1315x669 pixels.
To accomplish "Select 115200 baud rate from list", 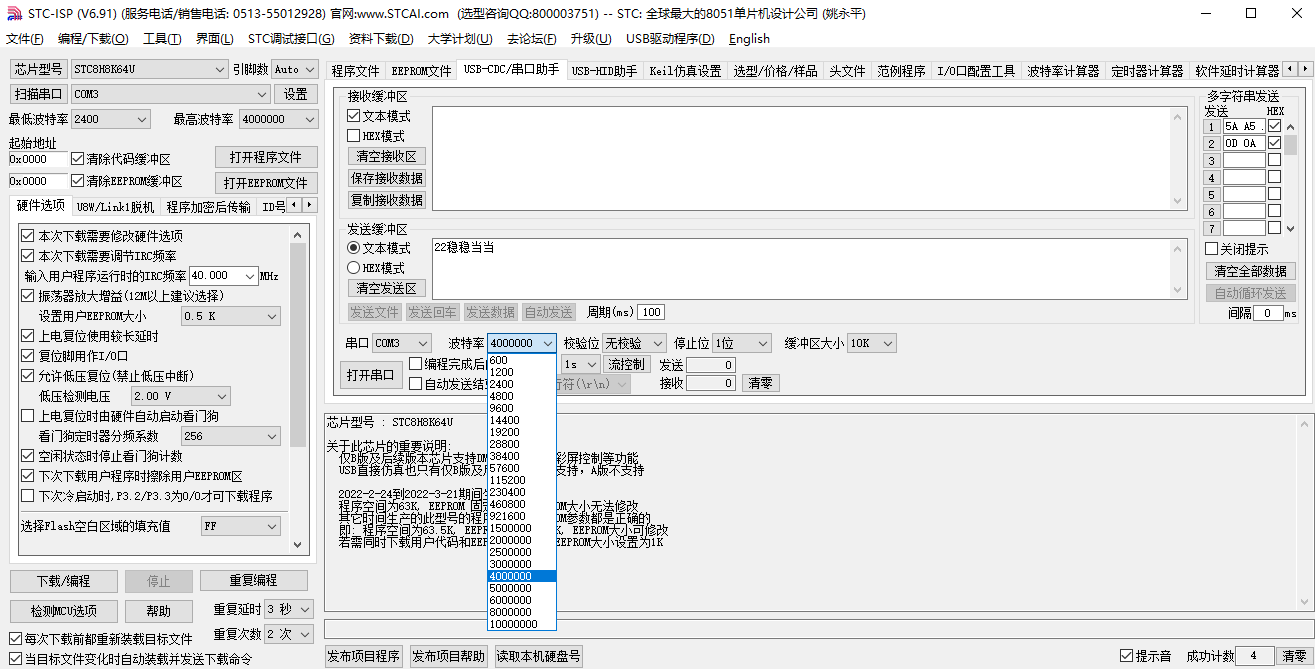I will [x=521, y=480].
